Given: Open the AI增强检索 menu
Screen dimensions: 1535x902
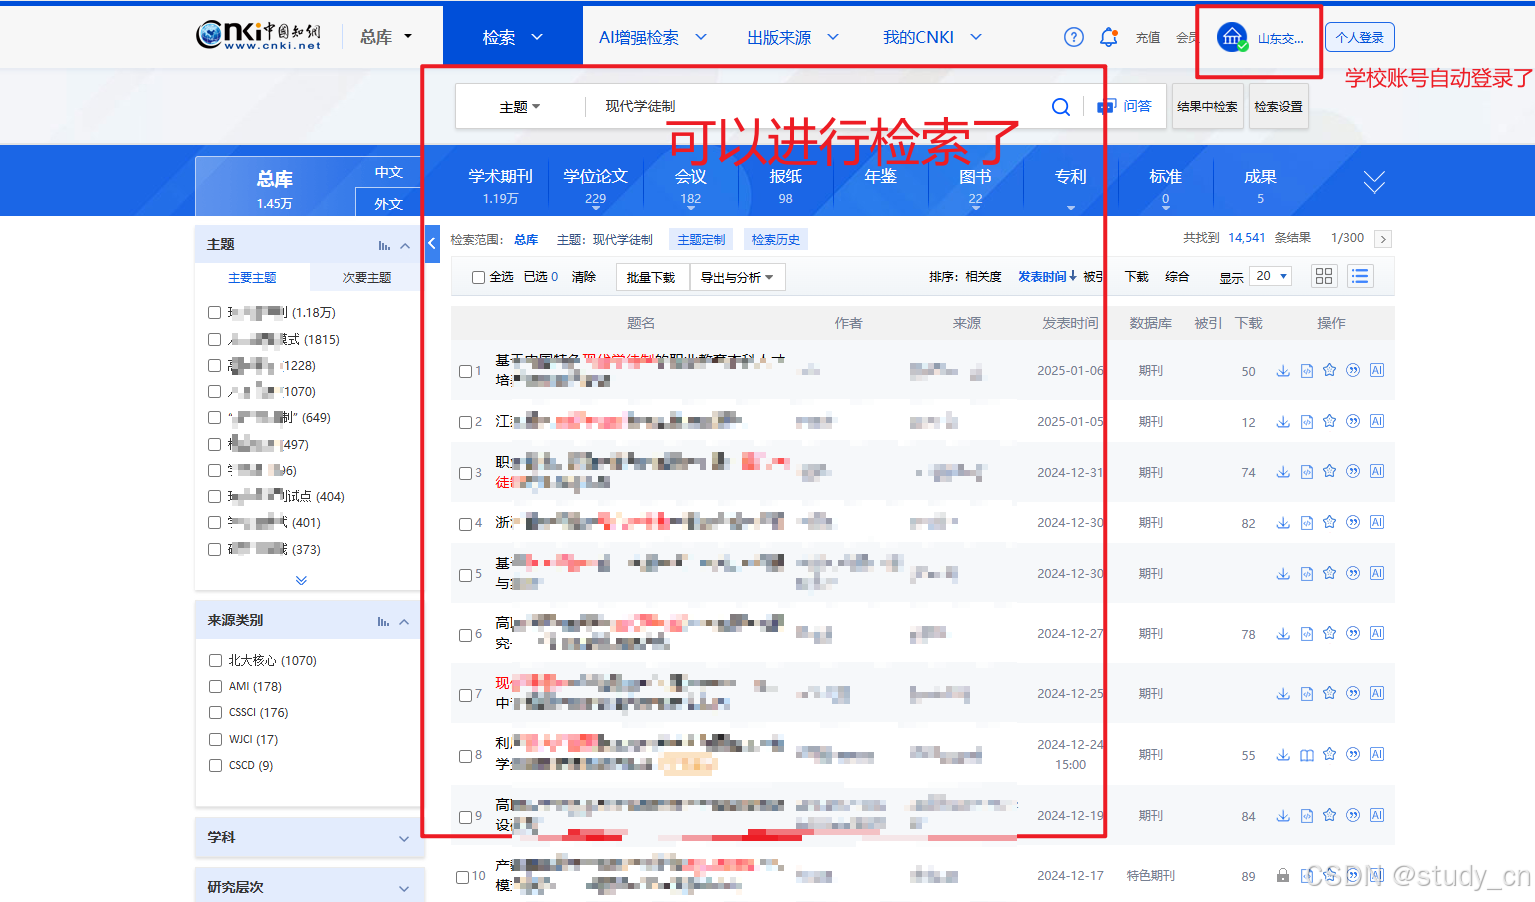Looking at the screenshot, I should click(x=653, y=37).
